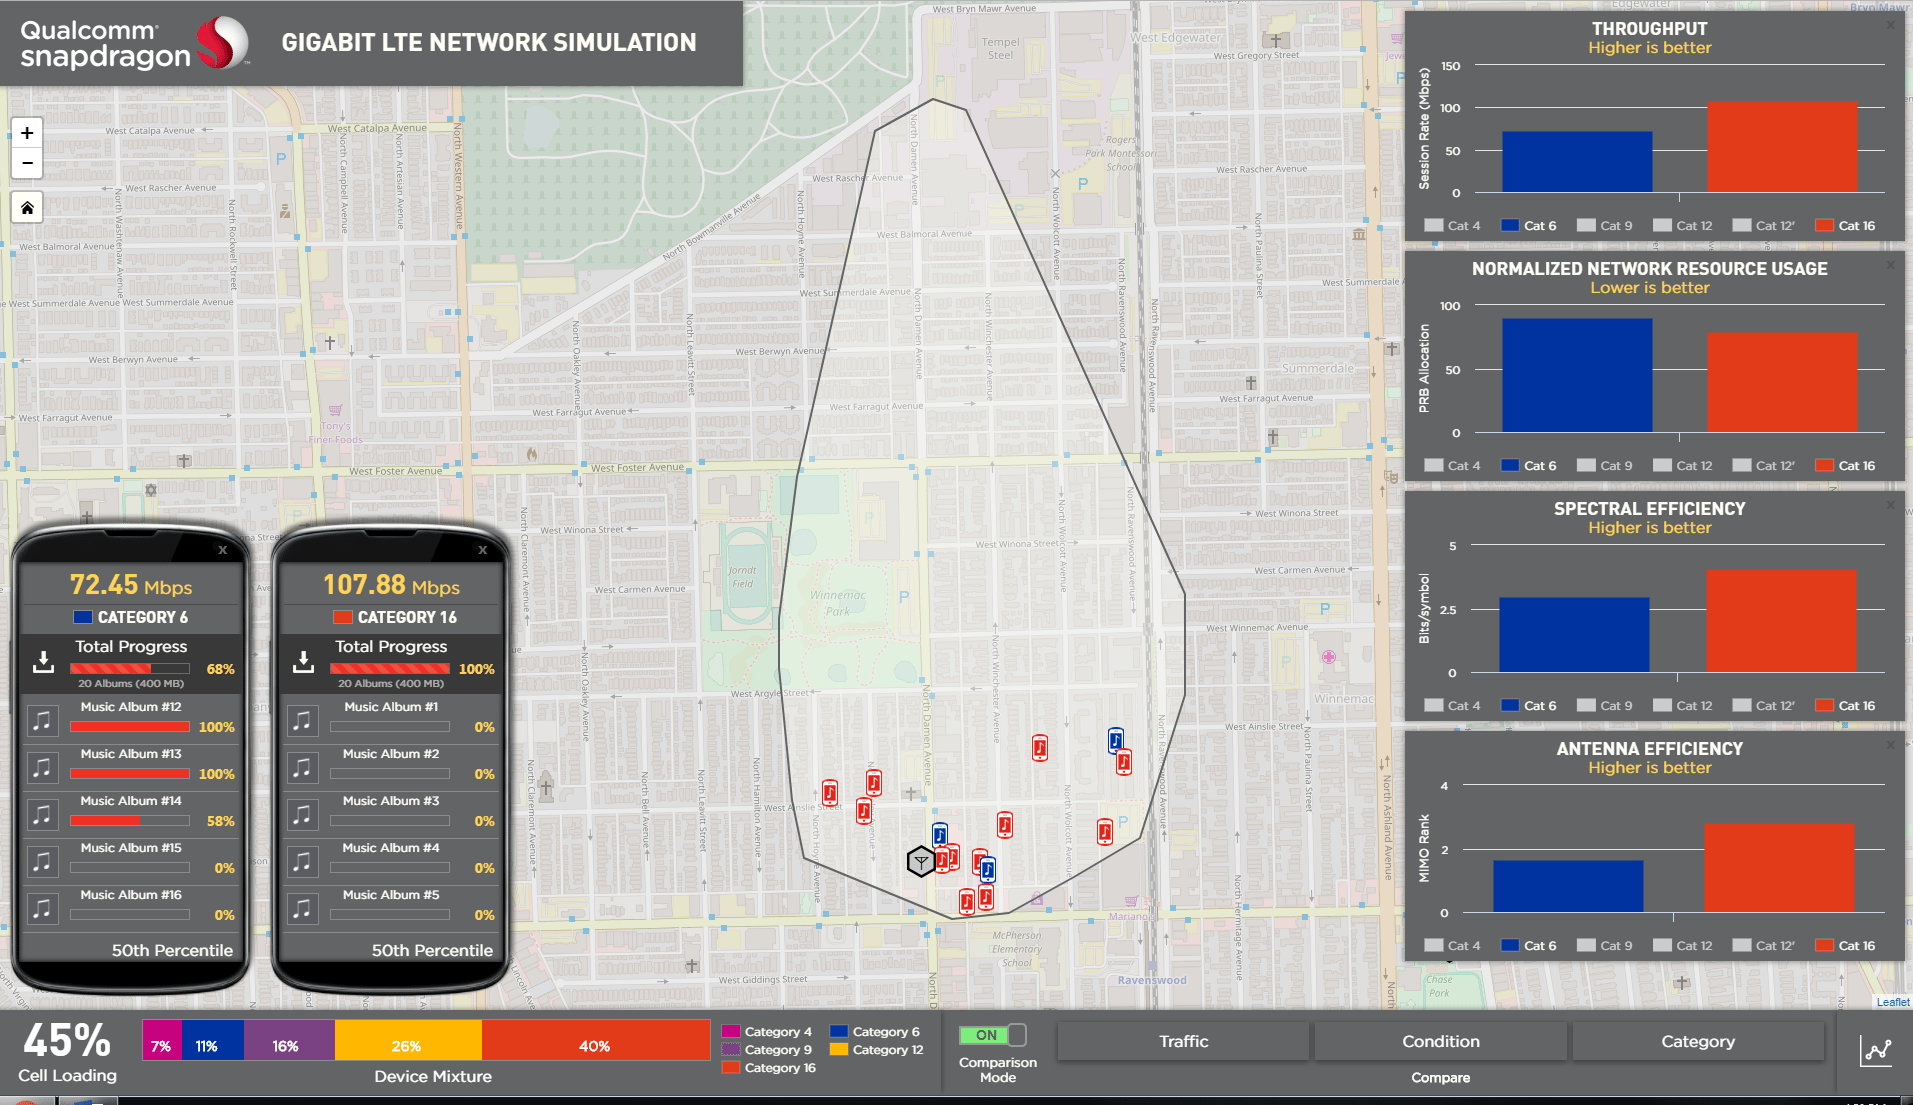Toggle Cat 12 in Antenna Efficiency legend
Viewport: 1913px width, 1105px height.
point(1683,946)
